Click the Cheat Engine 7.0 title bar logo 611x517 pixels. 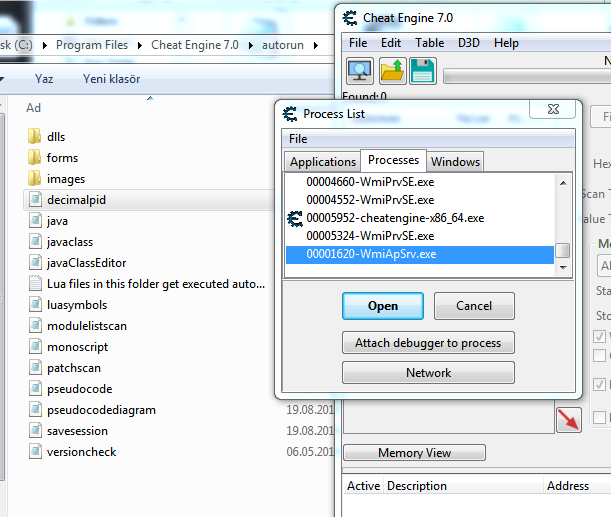click(350, 18)
